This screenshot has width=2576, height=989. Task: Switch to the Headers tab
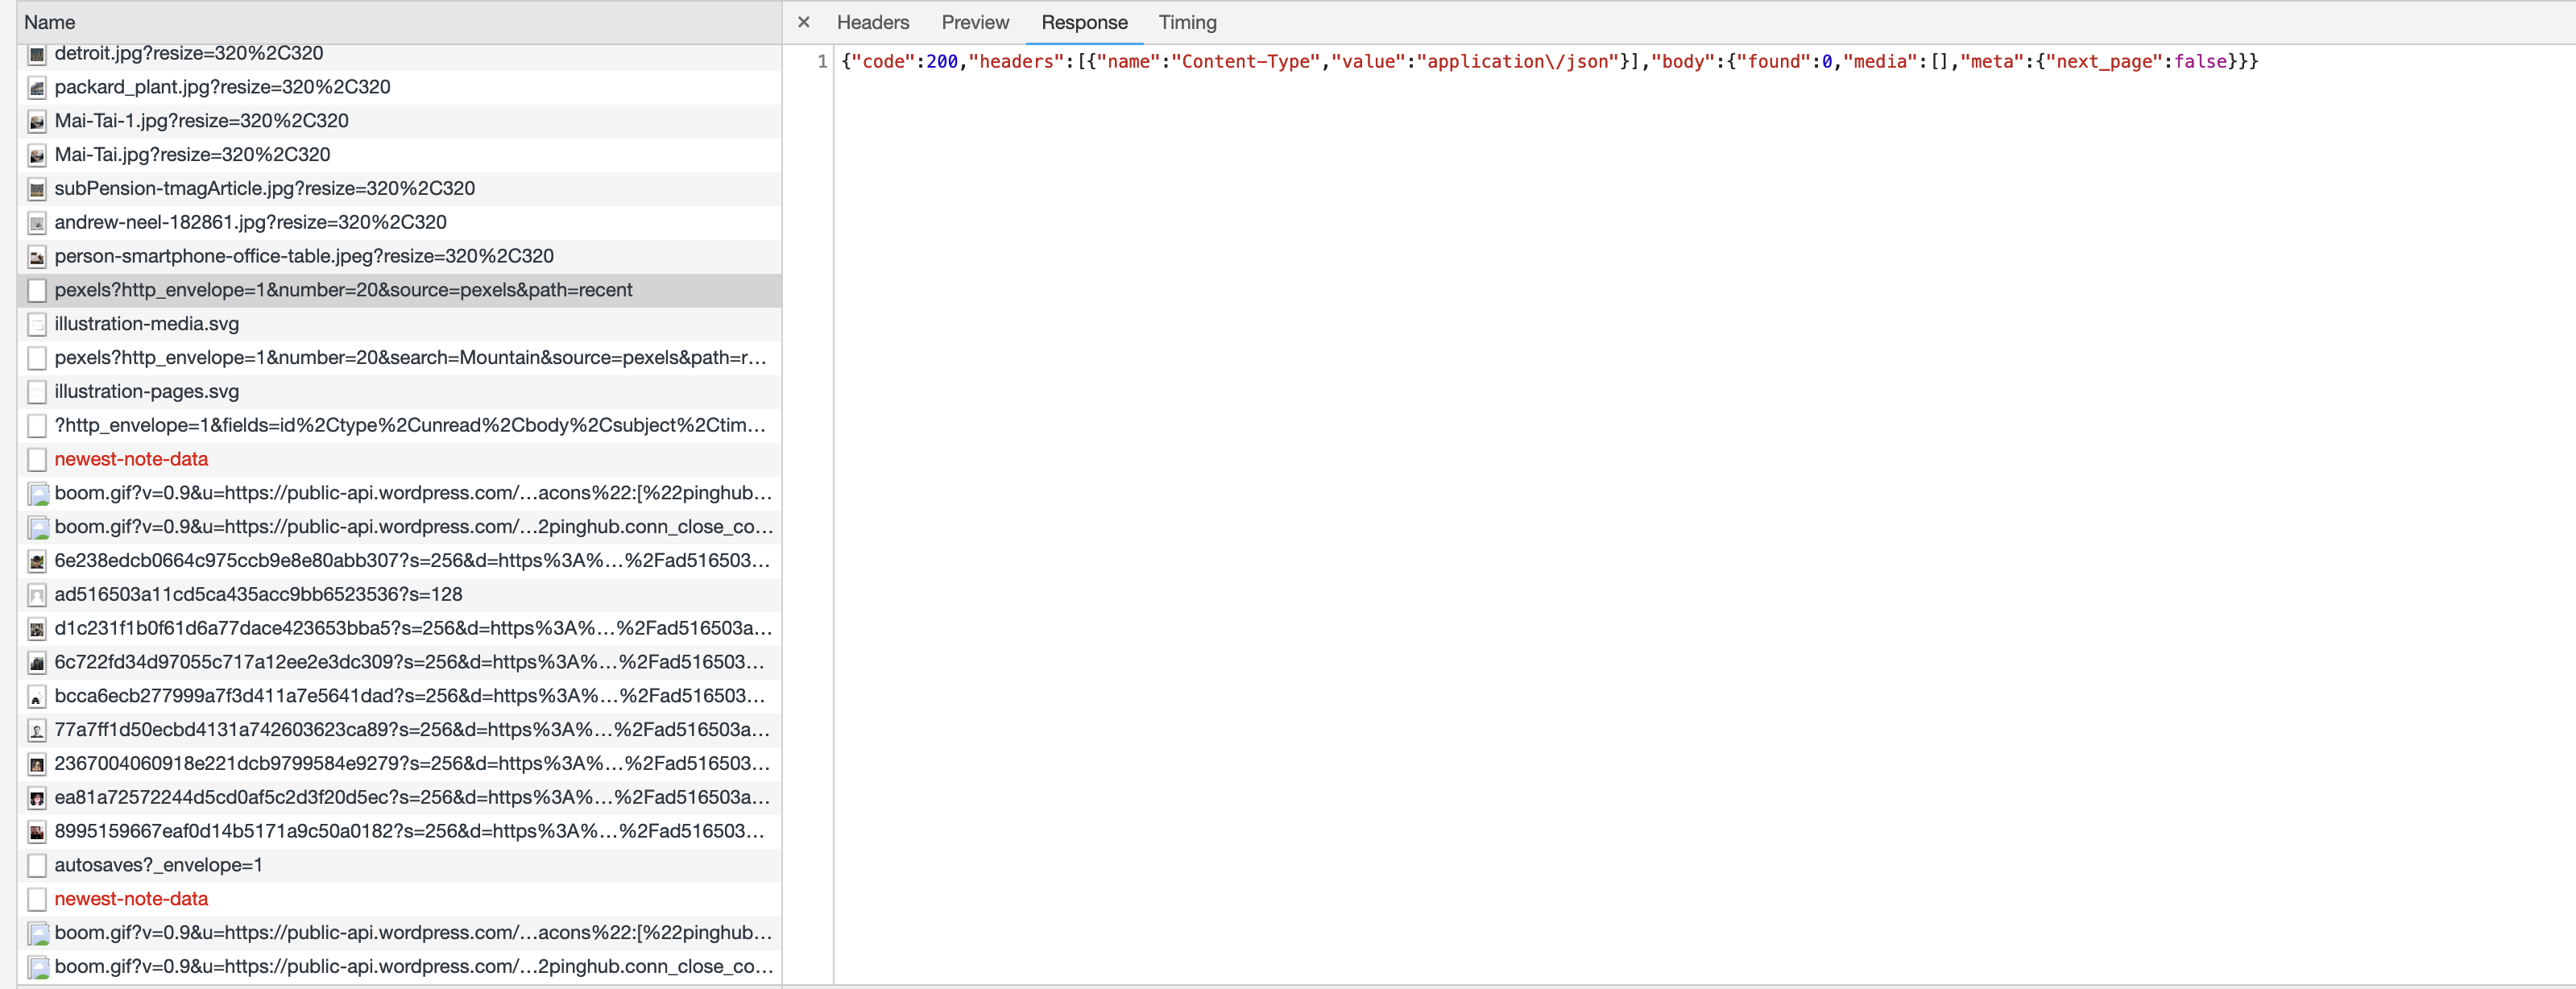872,22
